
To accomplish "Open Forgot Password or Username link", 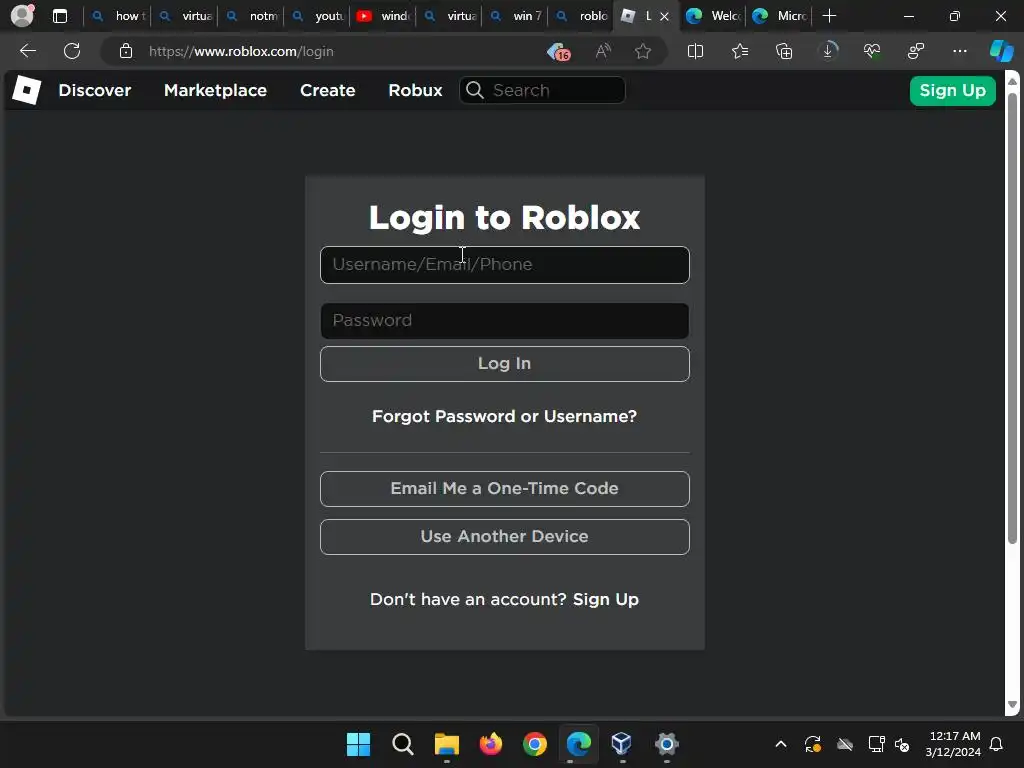I will pyautogui.click(x=504, y=416).
